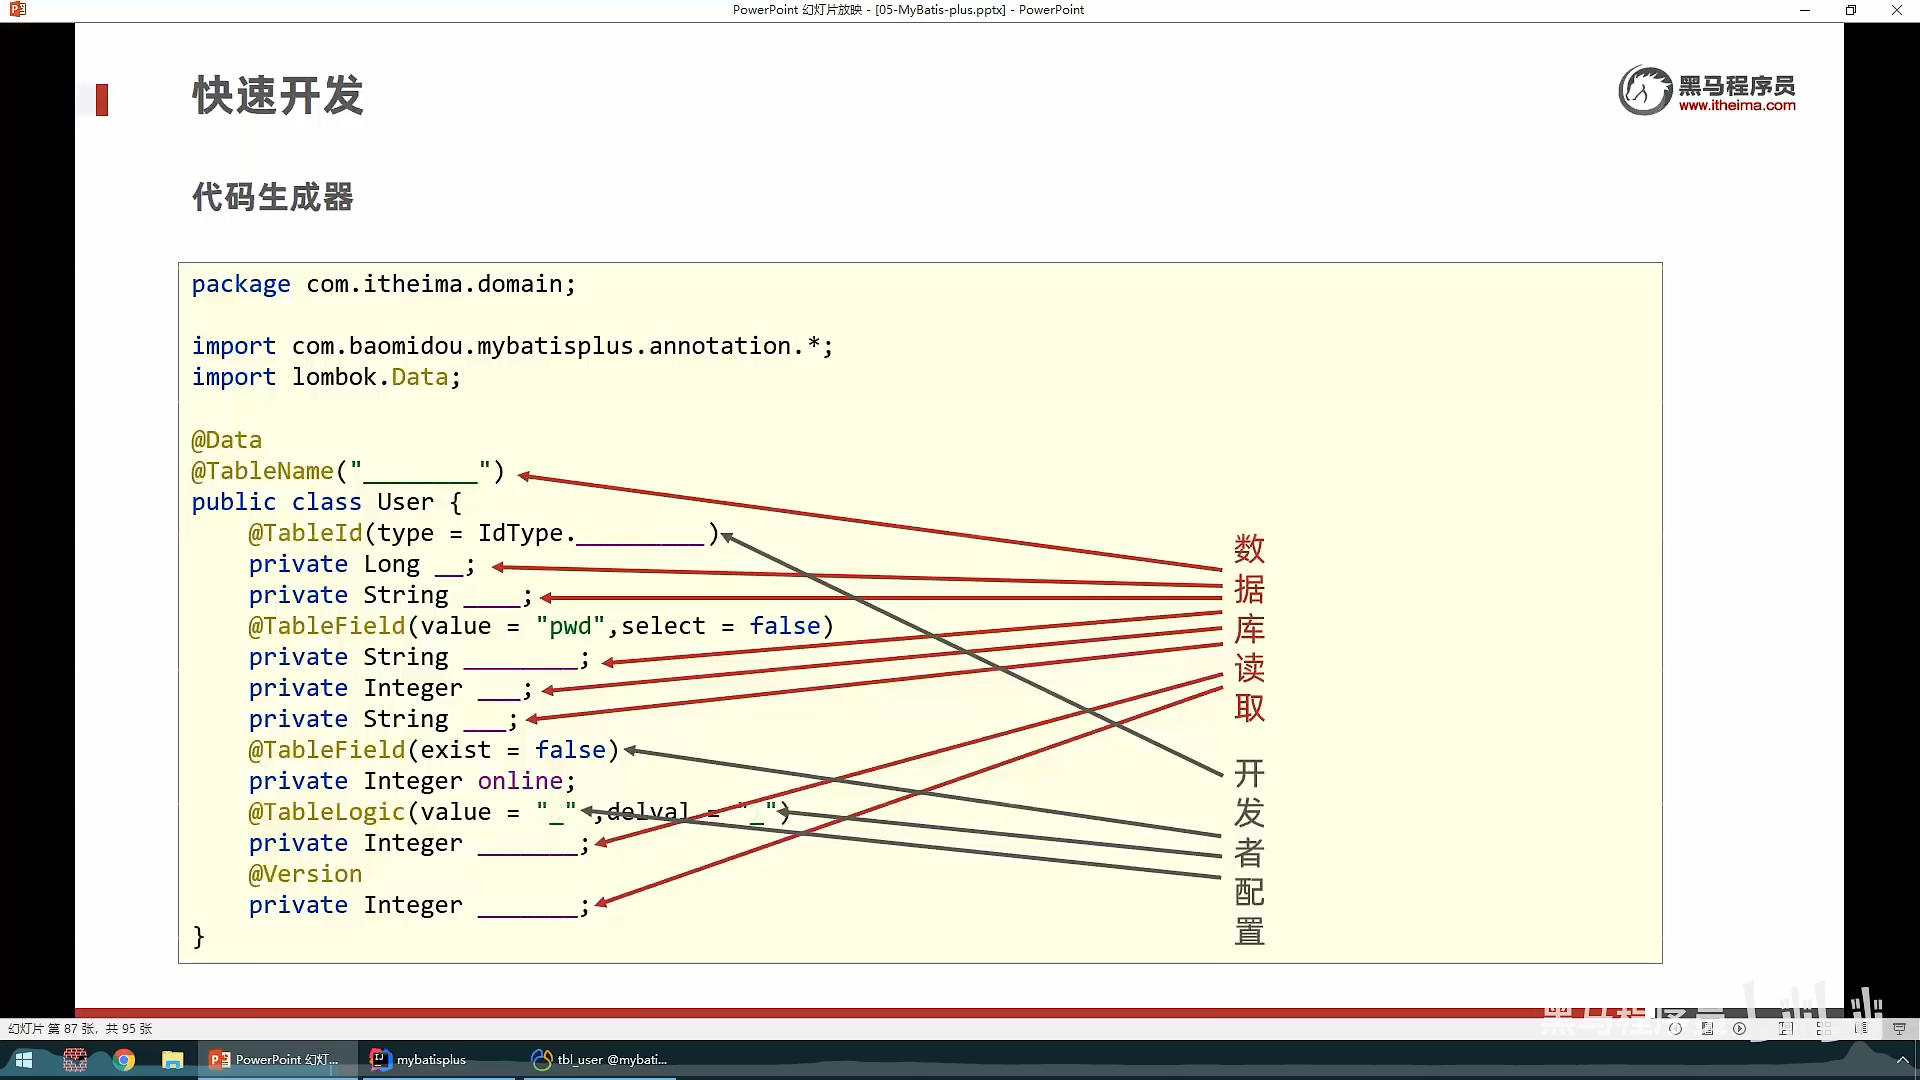The width and height of the screenshot is (1920, 1080).
Task: Switch to tbl_user Navicat window
Action: point(600,1060)
